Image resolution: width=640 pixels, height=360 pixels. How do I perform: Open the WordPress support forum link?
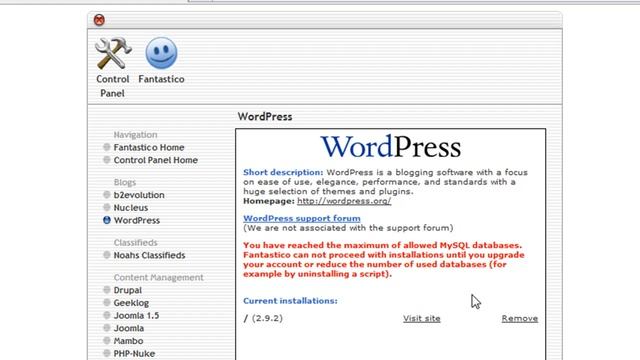pyautogui.click(x=302, y=218)
